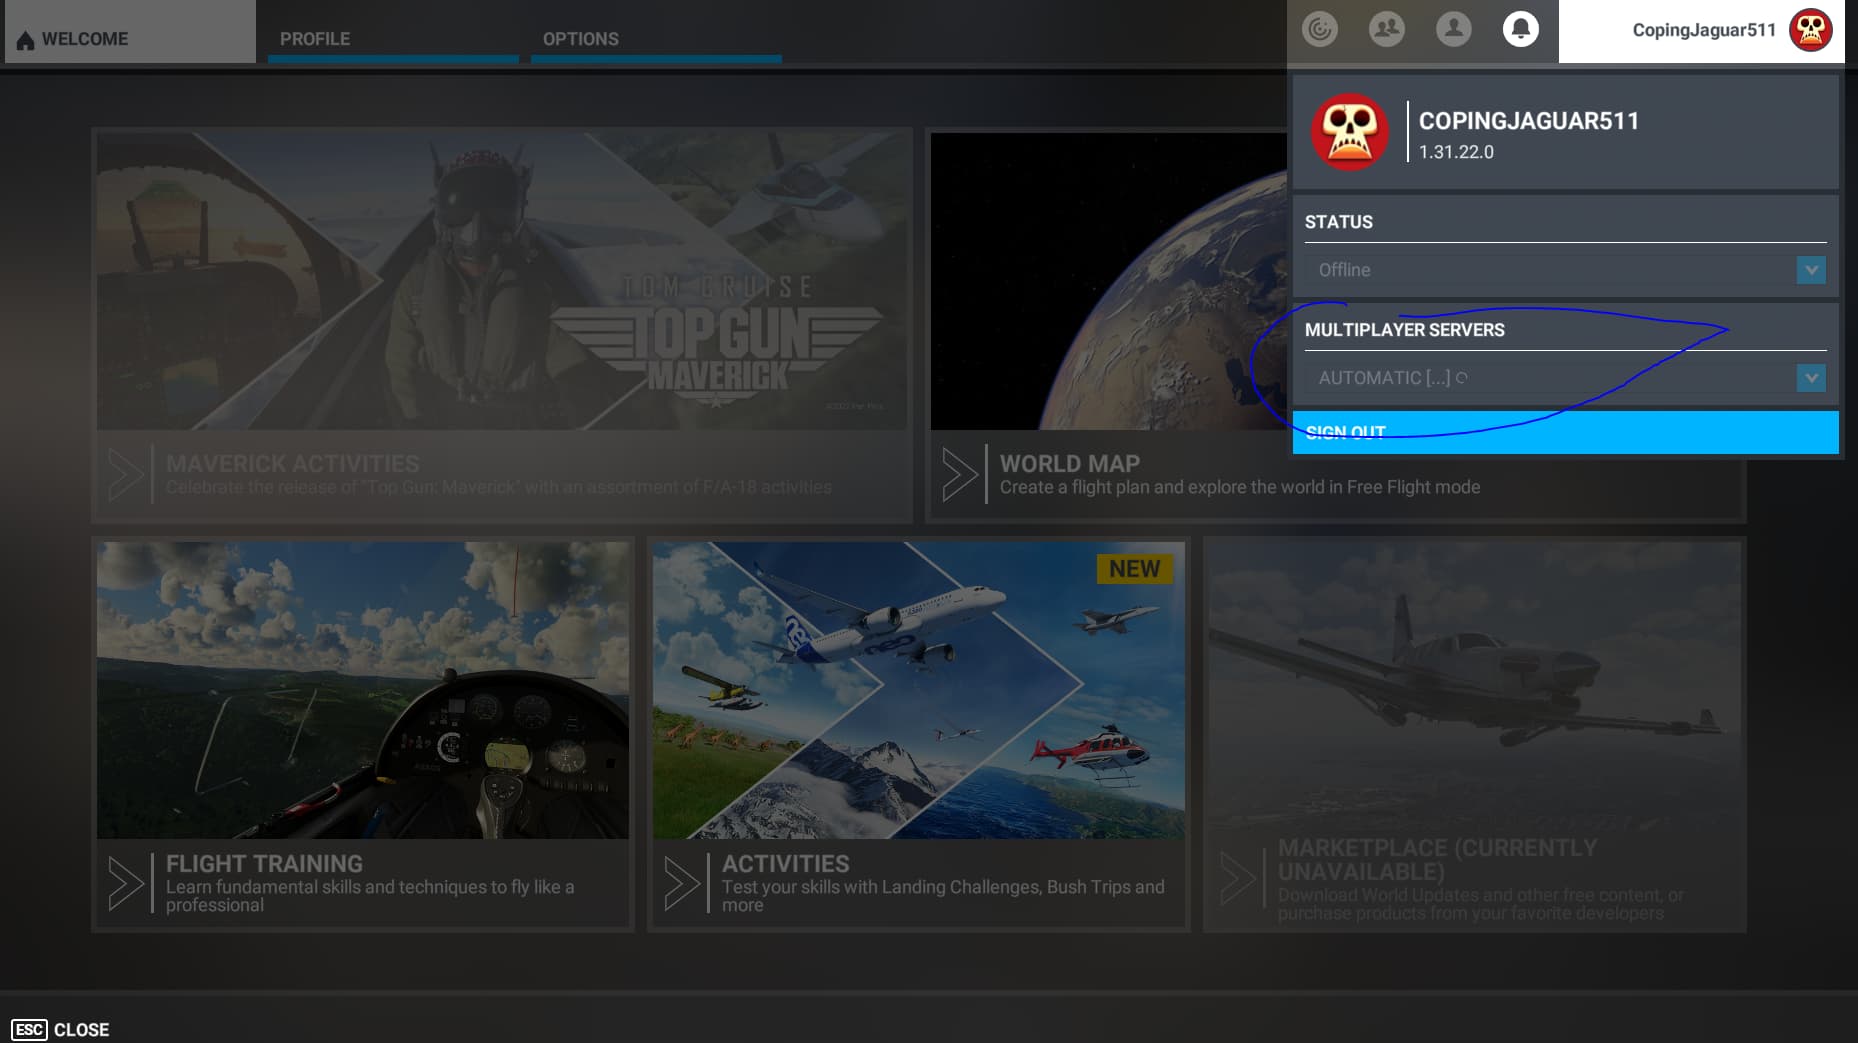Click the ESC Close button

click(60, 1030)
